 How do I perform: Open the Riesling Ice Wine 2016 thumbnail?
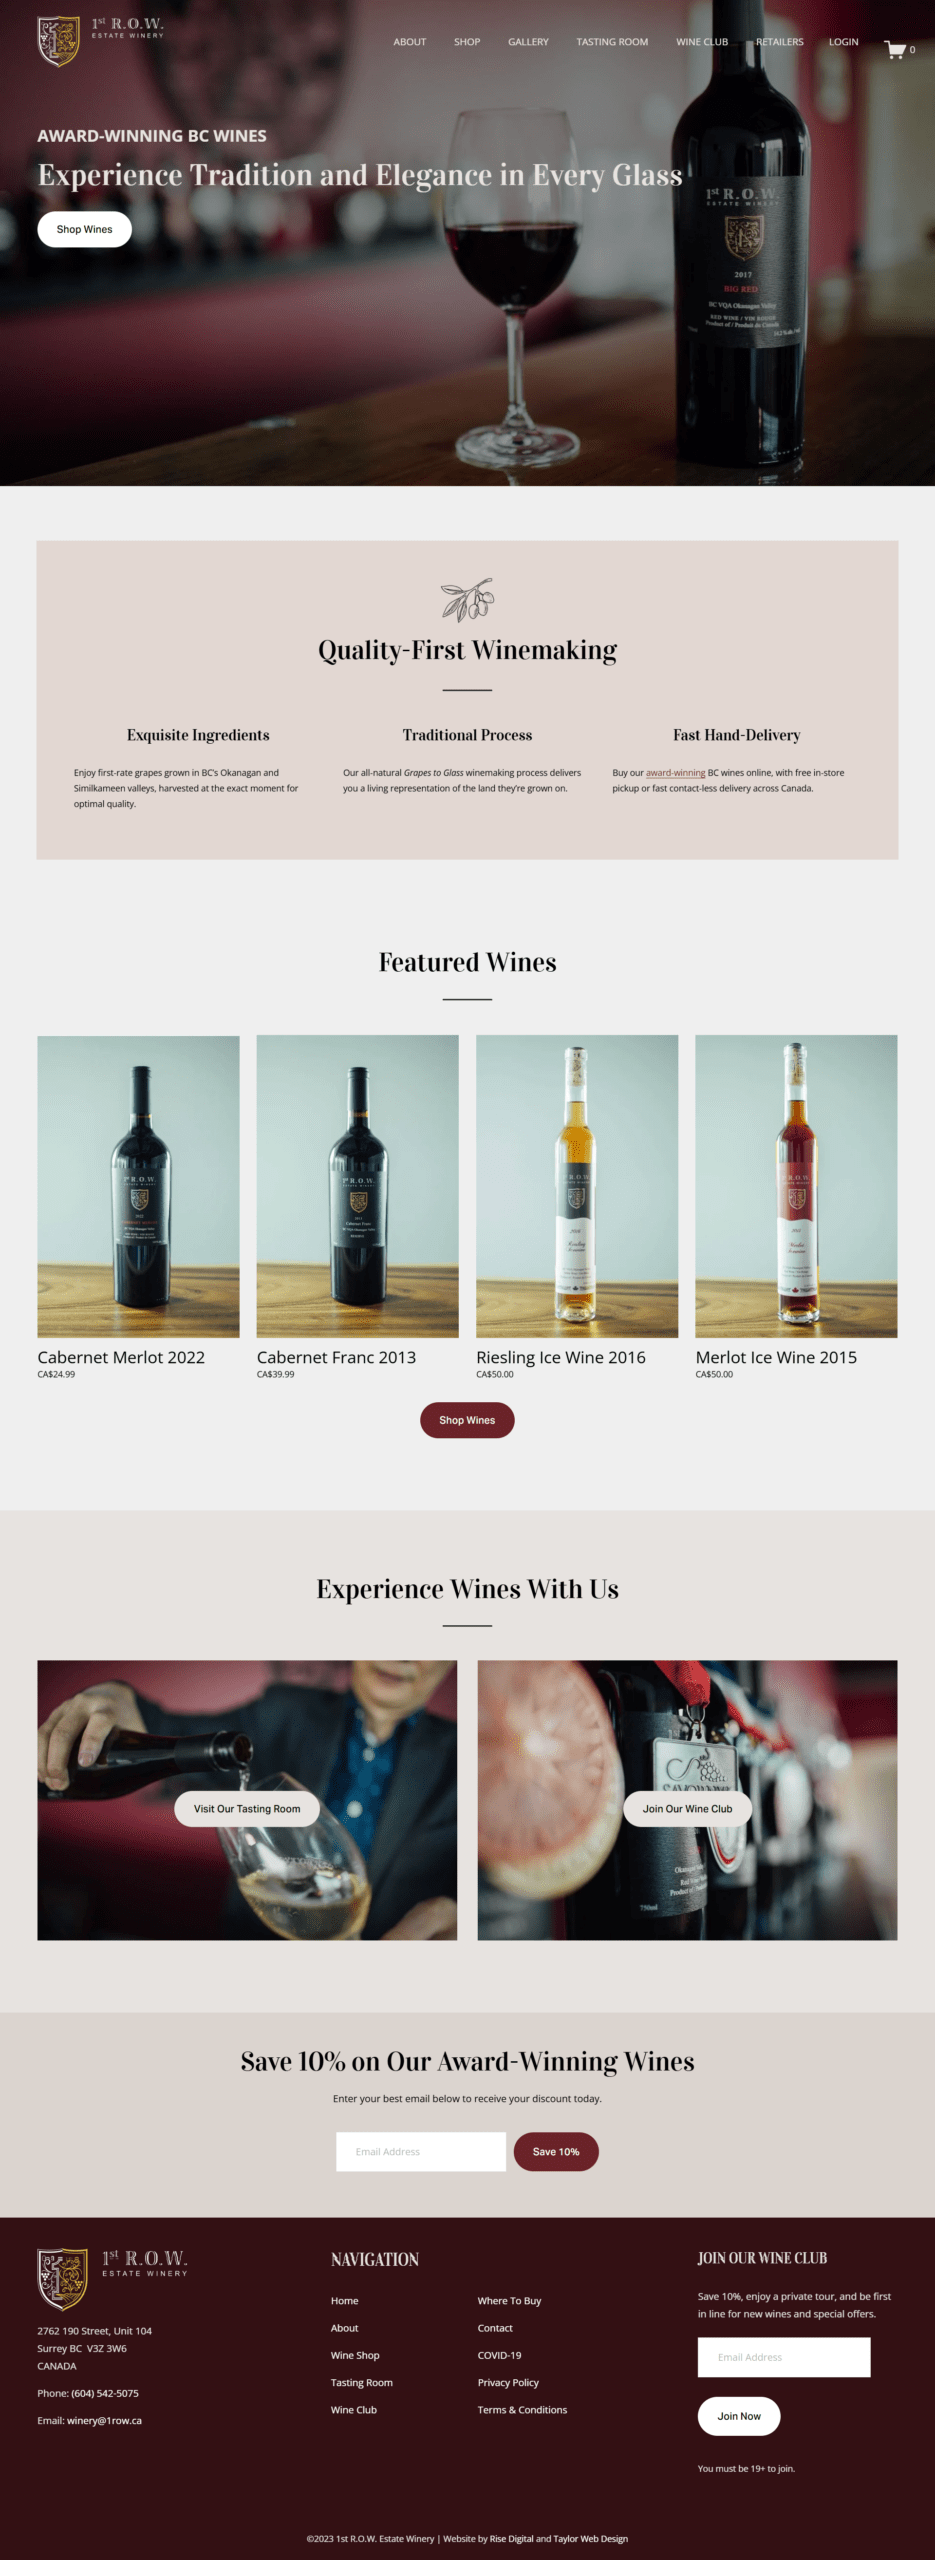click(x=577, y=1186)
